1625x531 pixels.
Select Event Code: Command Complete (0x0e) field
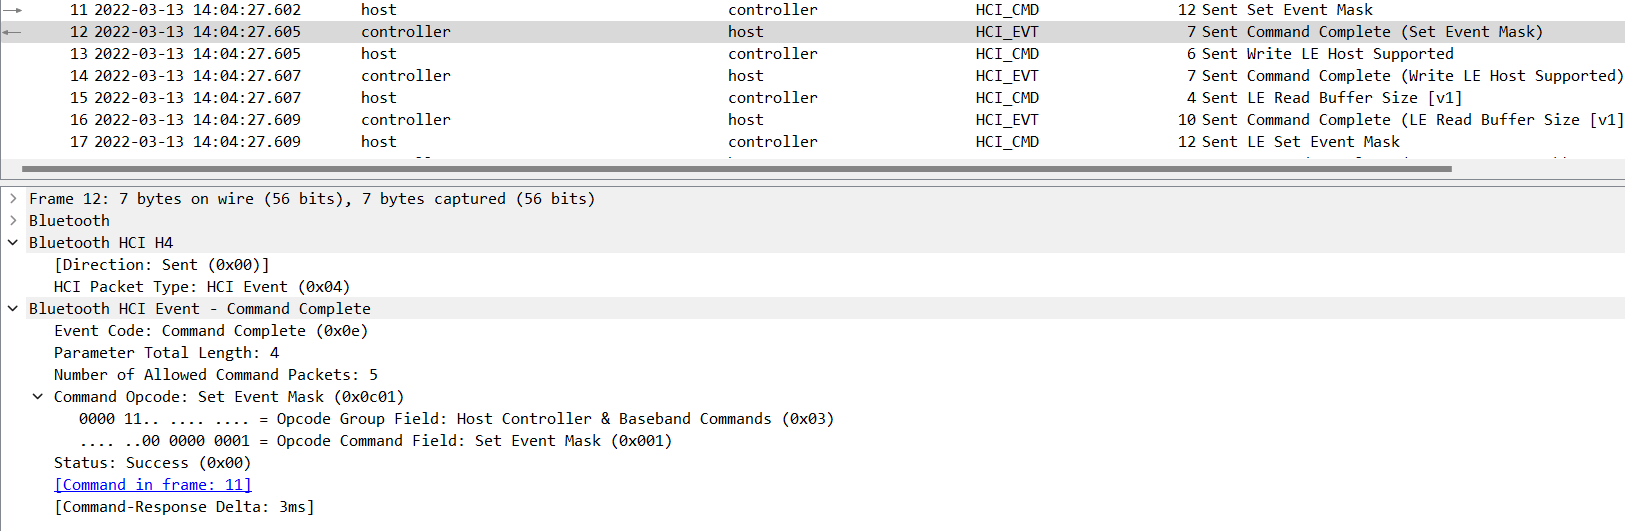pyautogui.click(x=211, y=331)
